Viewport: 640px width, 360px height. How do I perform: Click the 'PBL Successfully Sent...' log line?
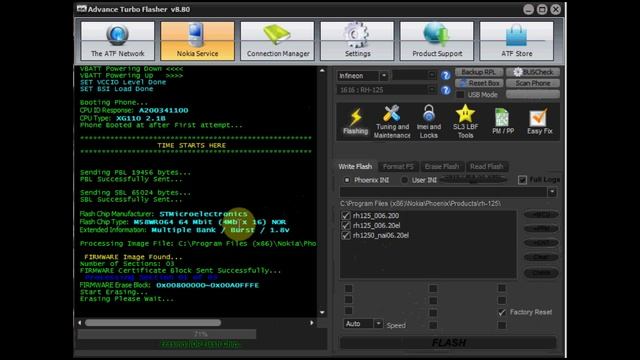(x=131, y=179)
